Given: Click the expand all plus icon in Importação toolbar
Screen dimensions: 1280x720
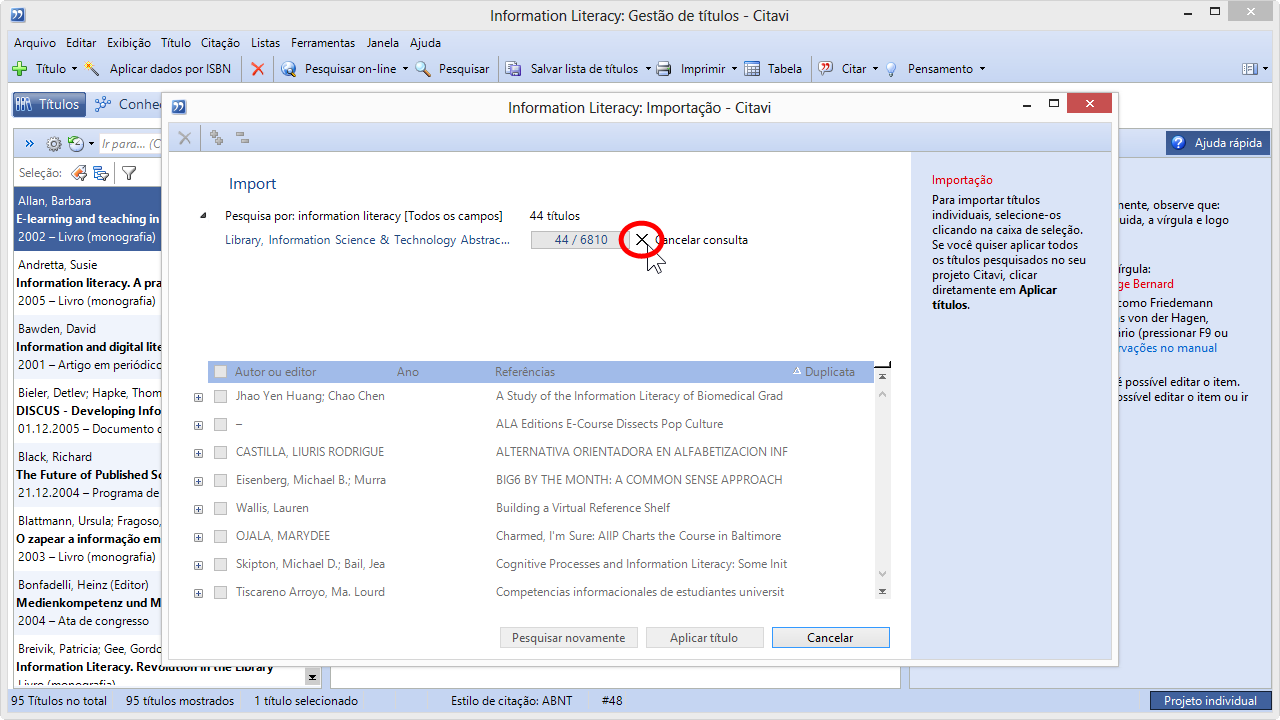Looking at the screenshot, I should pos(216,138).
